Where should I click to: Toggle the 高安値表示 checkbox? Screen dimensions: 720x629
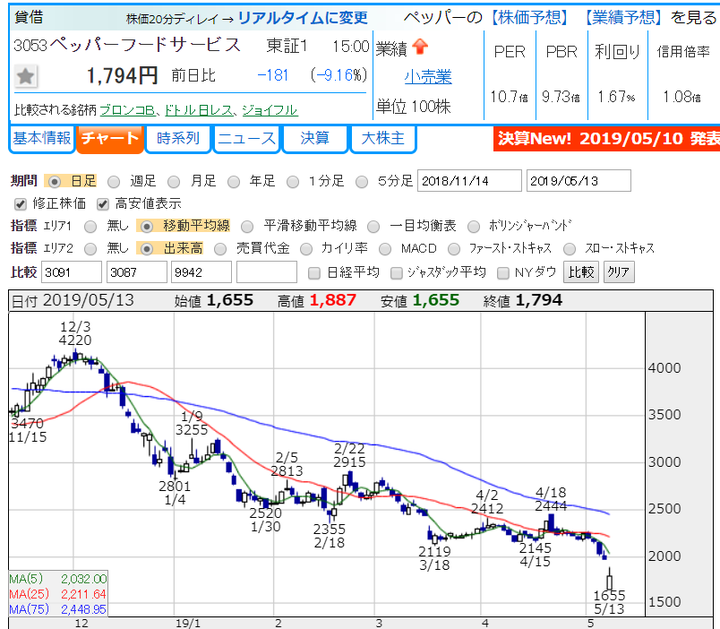point(103,204)
